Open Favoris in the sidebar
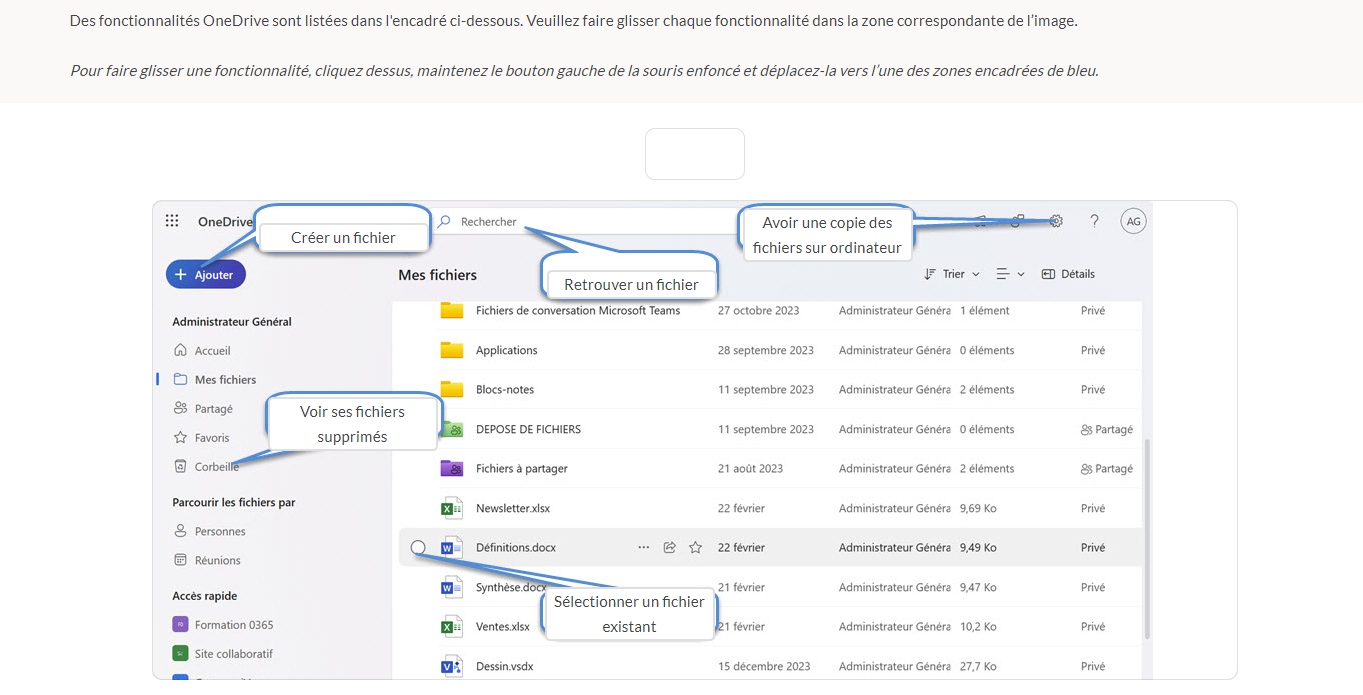 (x=201, y=438)
